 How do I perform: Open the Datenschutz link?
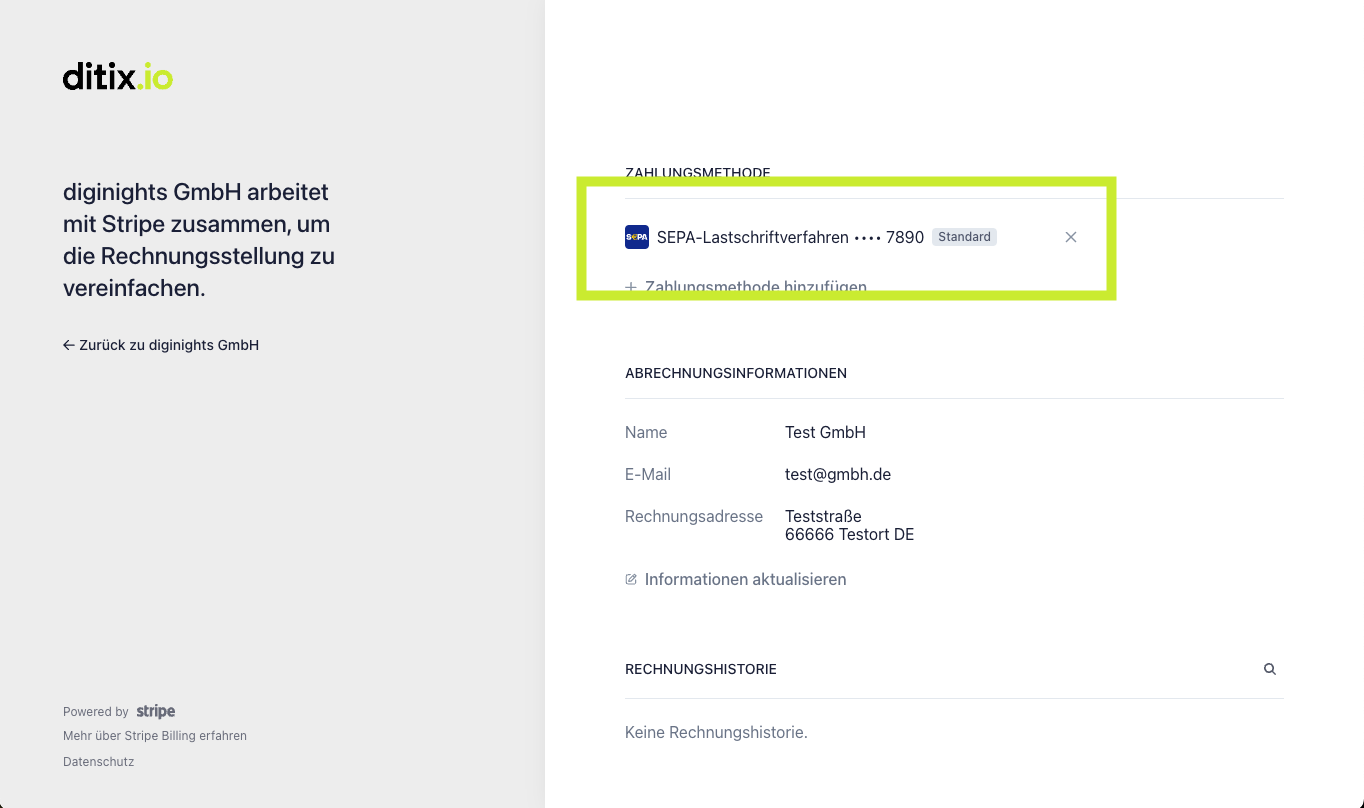98,762
